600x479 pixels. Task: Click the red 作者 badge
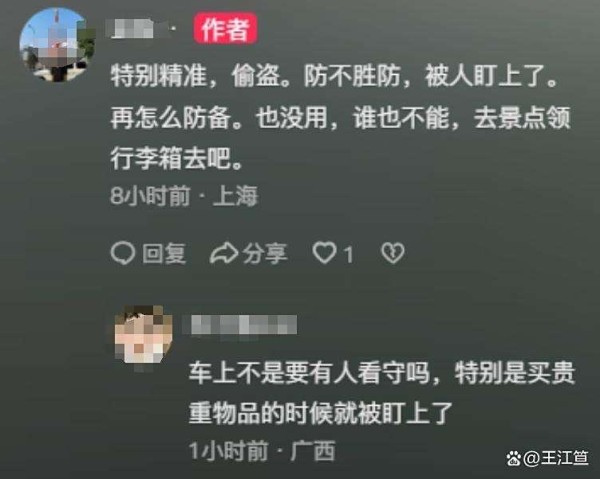pos(225,28)
